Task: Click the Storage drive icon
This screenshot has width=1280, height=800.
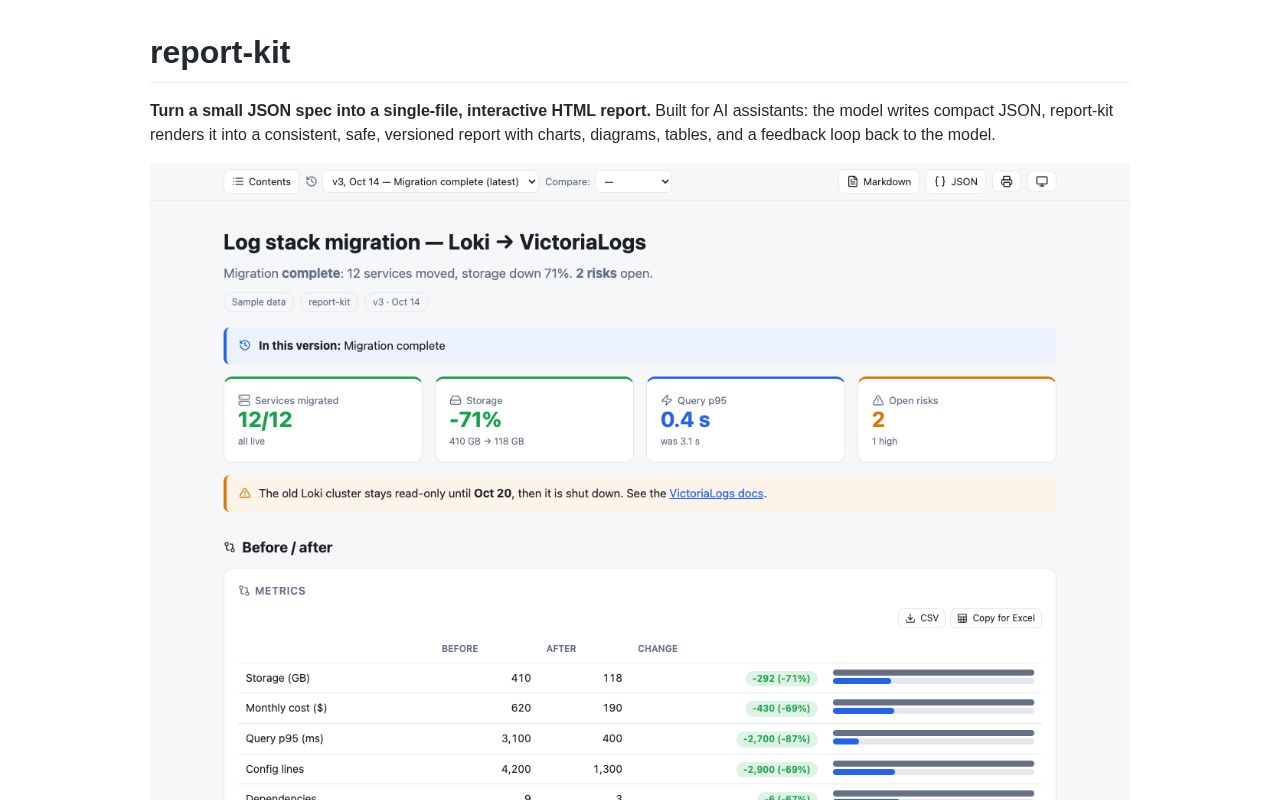Action: pyautogui.click(x=456, y=400)
